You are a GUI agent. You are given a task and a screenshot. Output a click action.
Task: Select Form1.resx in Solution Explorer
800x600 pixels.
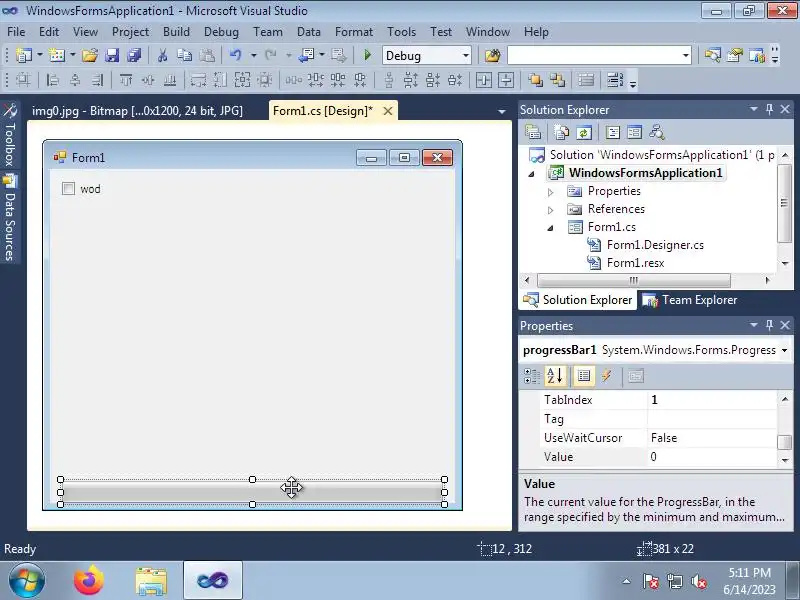click(635, 263)
